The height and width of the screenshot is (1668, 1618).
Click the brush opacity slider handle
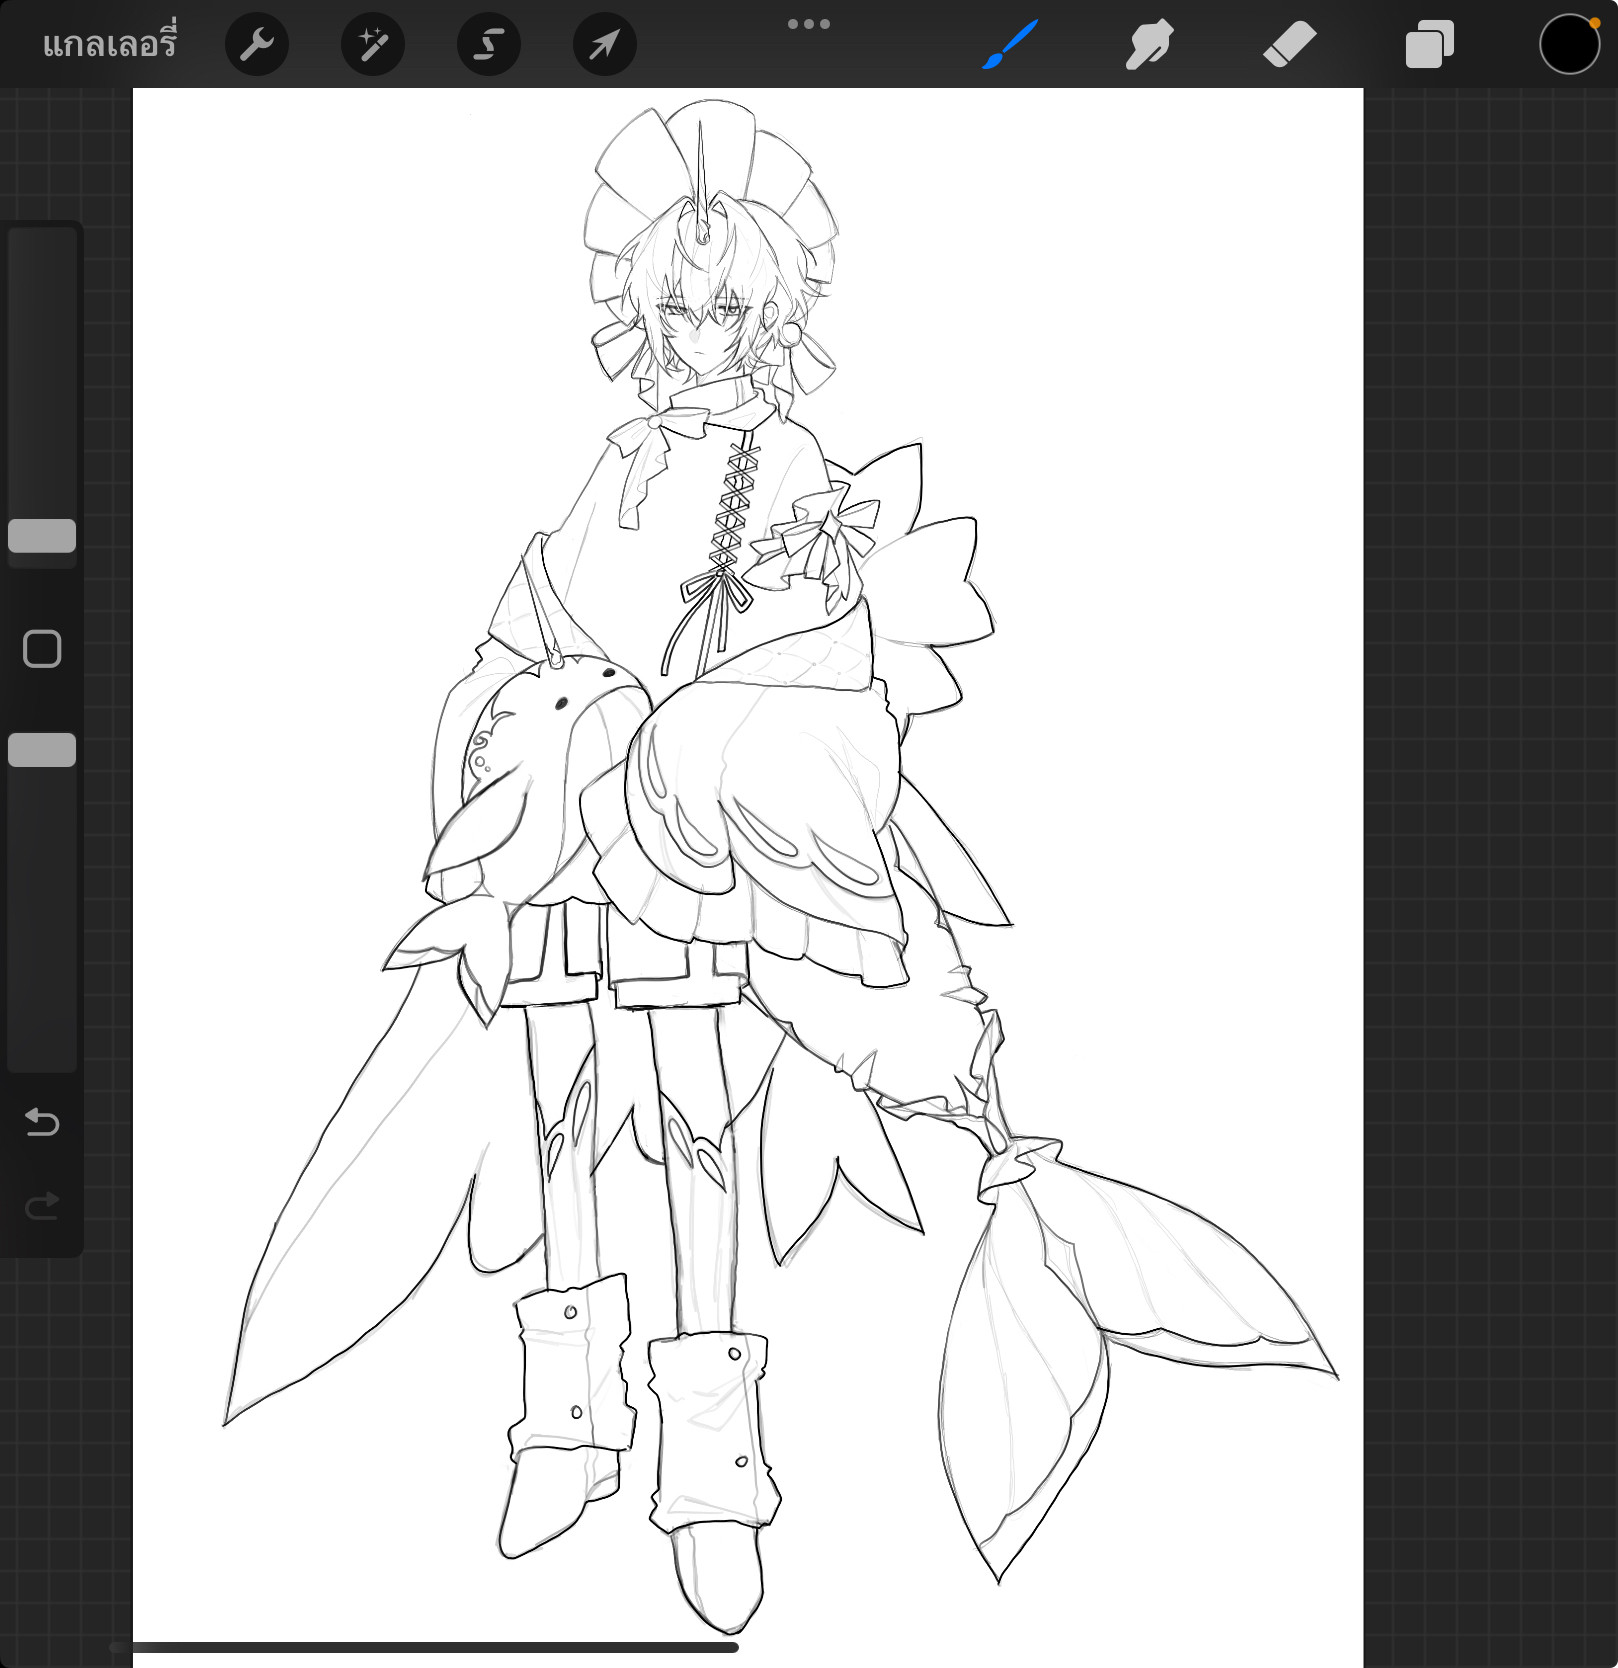click(42, 750)
